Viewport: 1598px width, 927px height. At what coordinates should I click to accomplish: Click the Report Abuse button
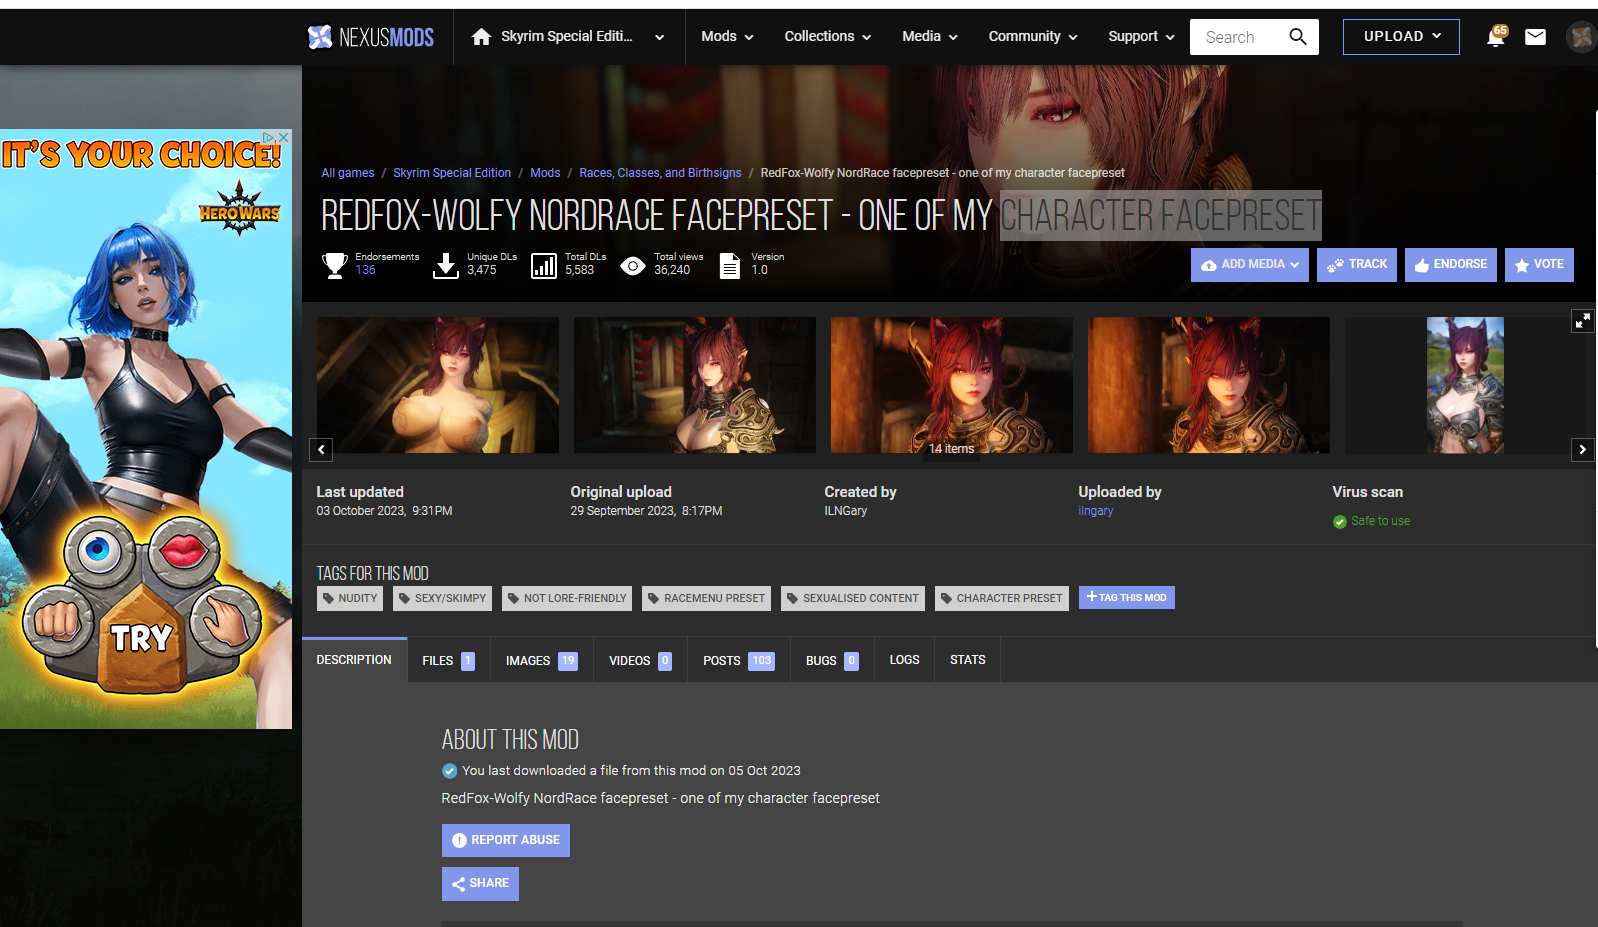click(506, 840)
